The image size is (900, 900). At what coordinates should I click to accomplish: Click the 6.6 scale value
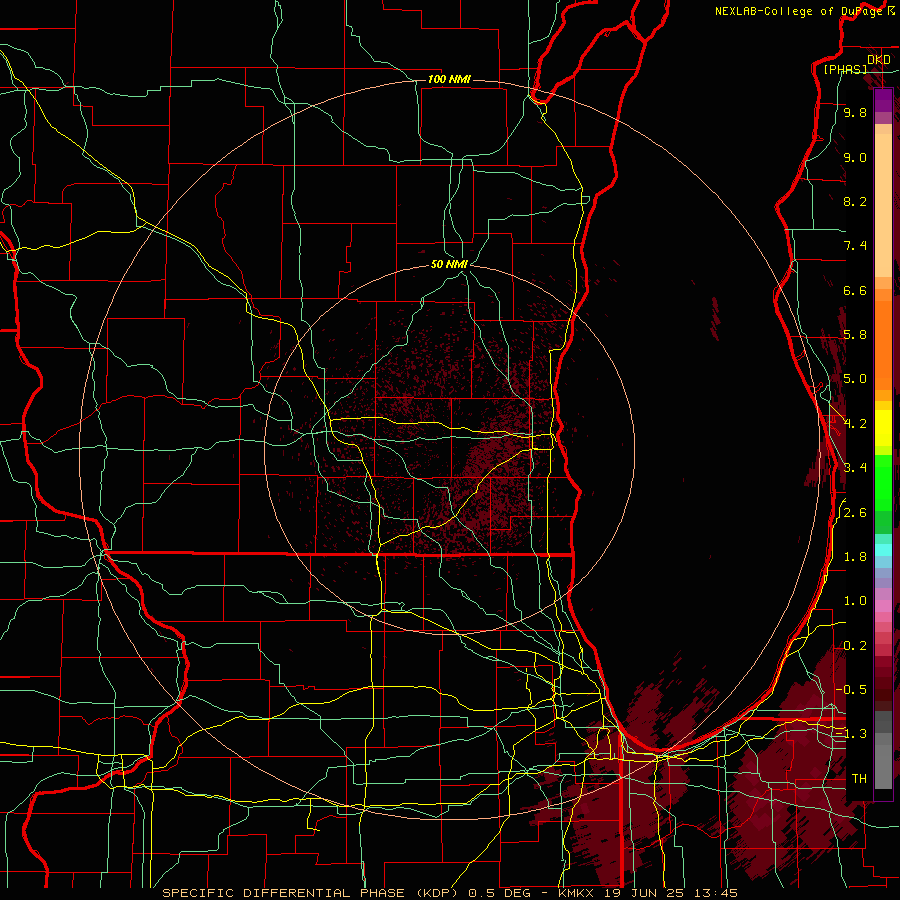855,290
